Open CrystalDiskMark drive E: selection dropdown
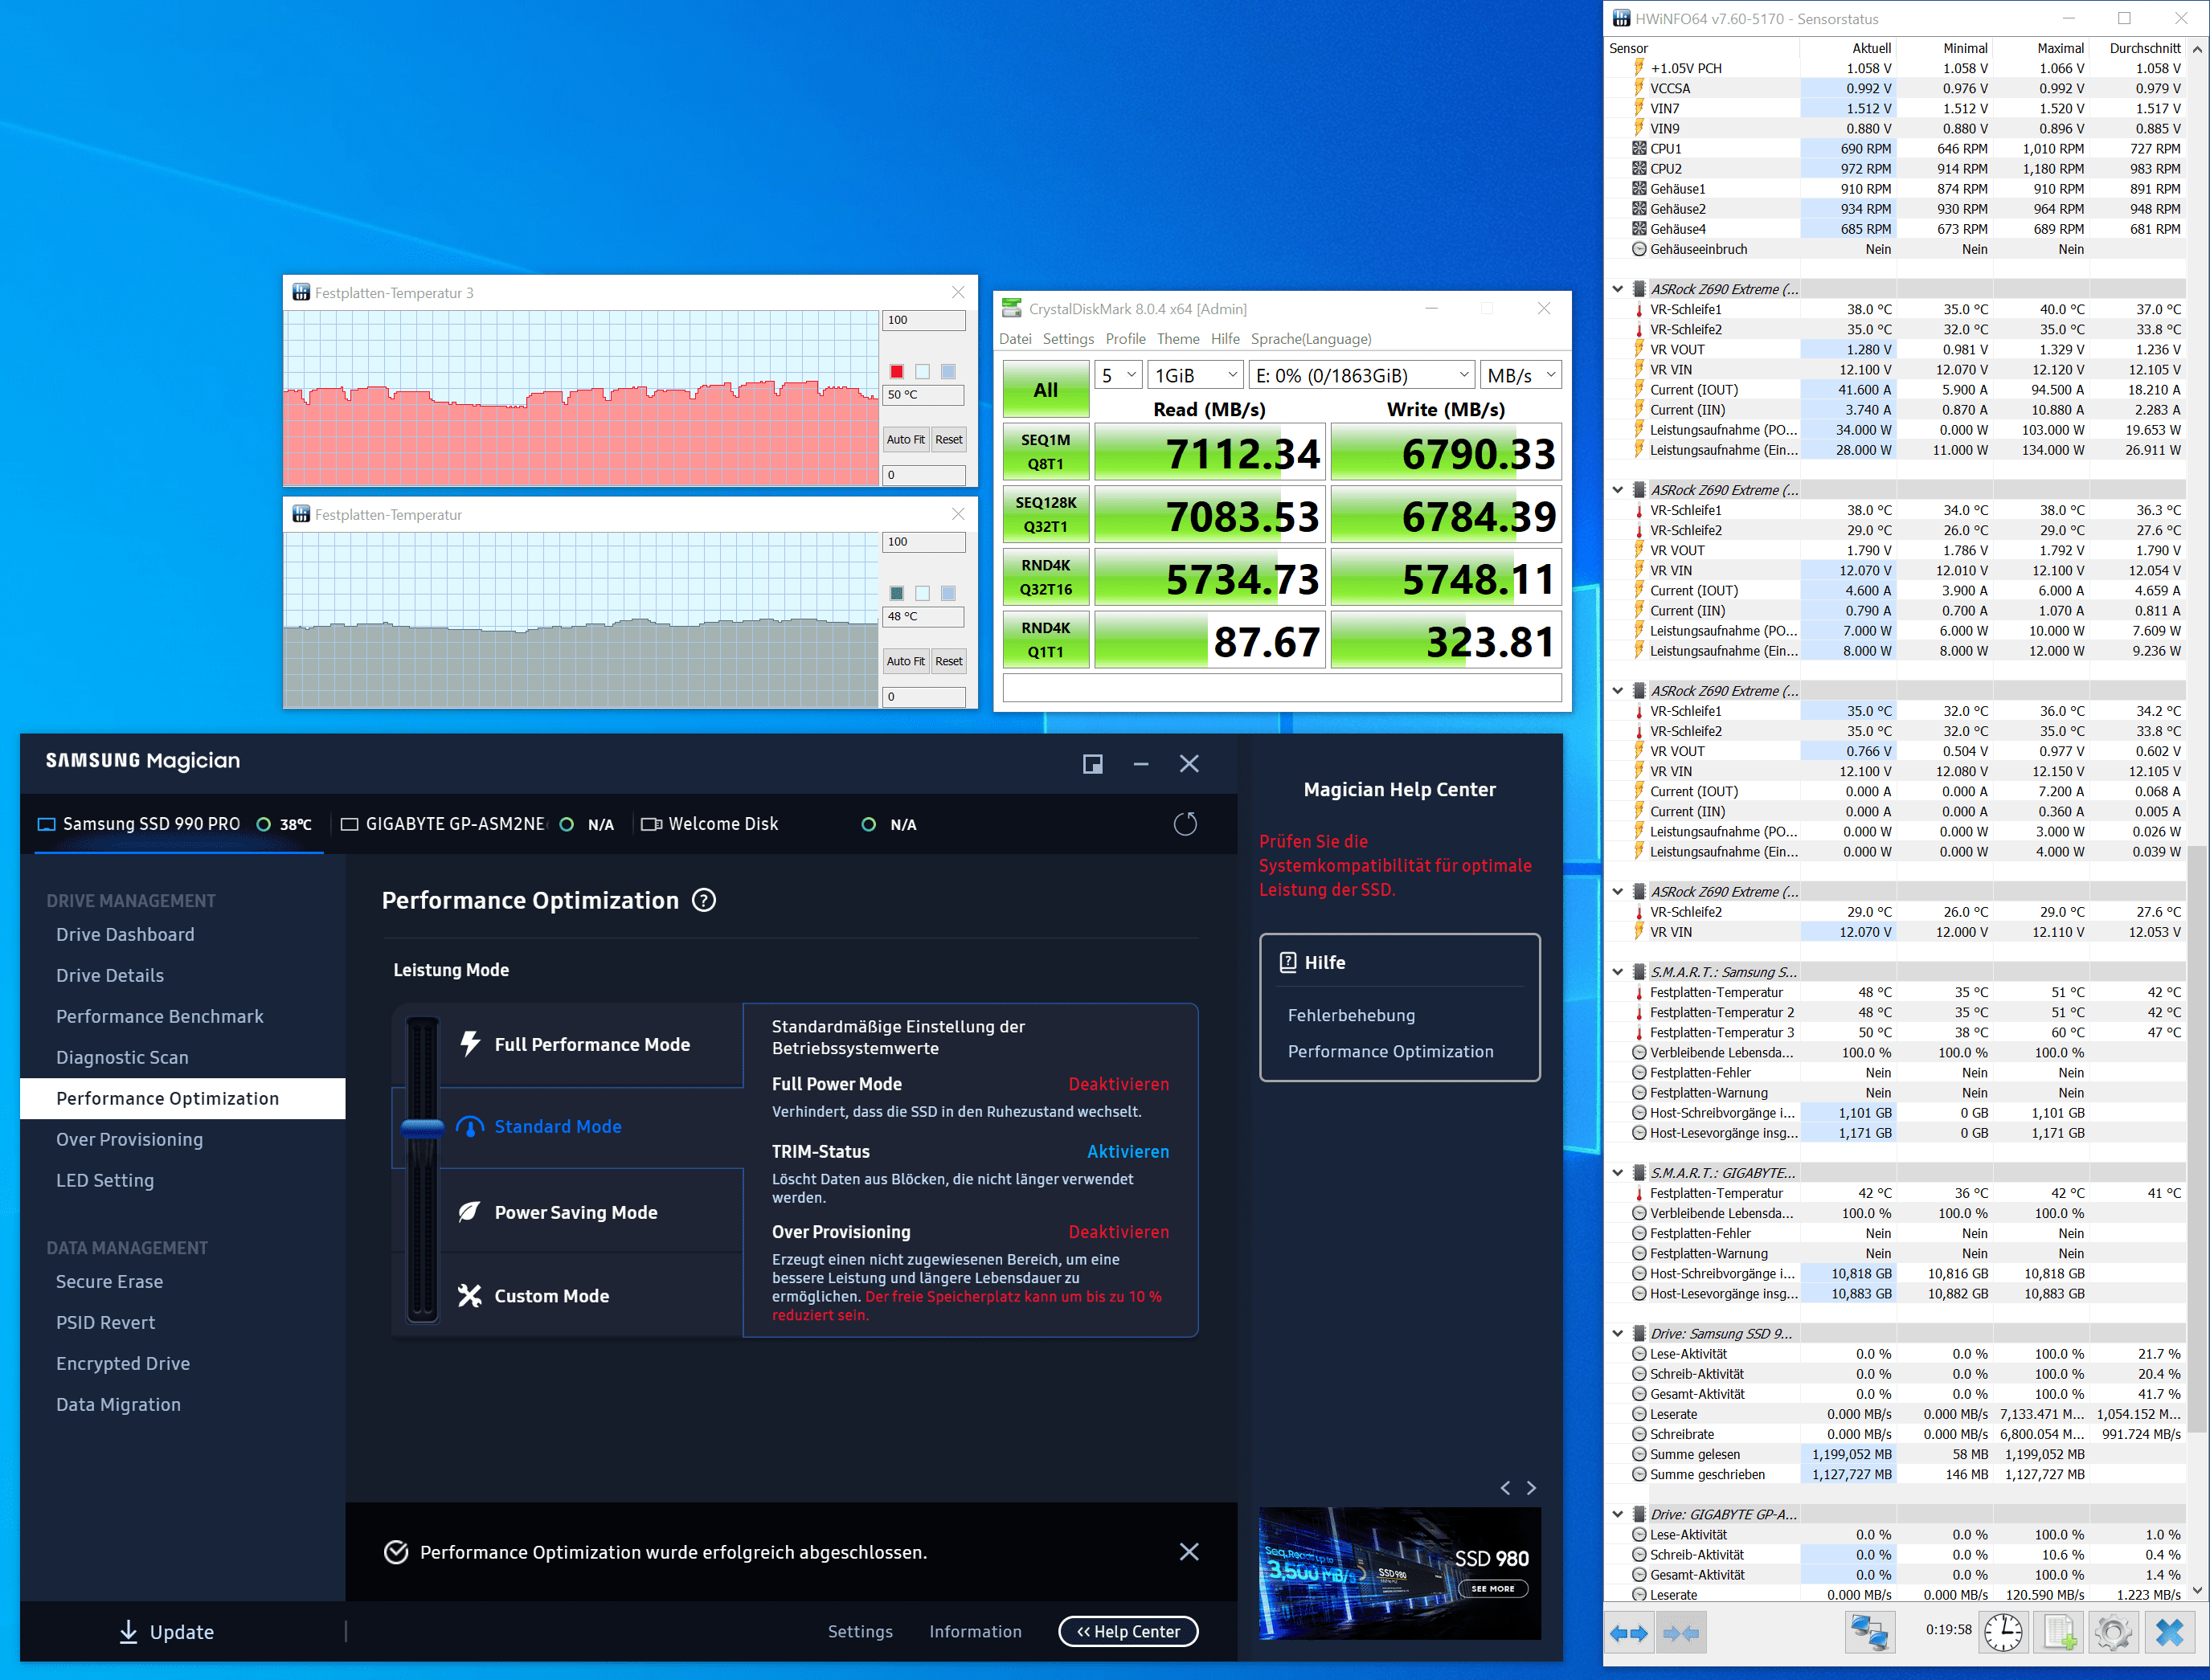 pos(1362,375)
